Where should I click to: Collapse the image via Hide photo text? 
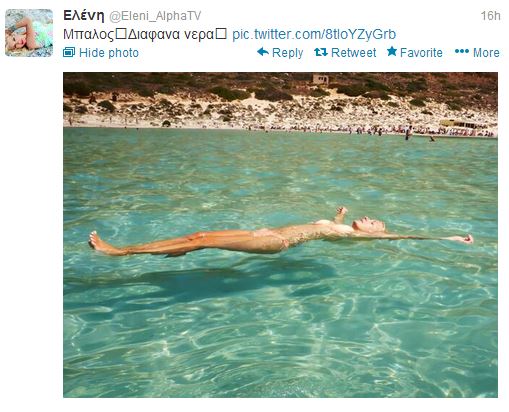coord(109,53)
